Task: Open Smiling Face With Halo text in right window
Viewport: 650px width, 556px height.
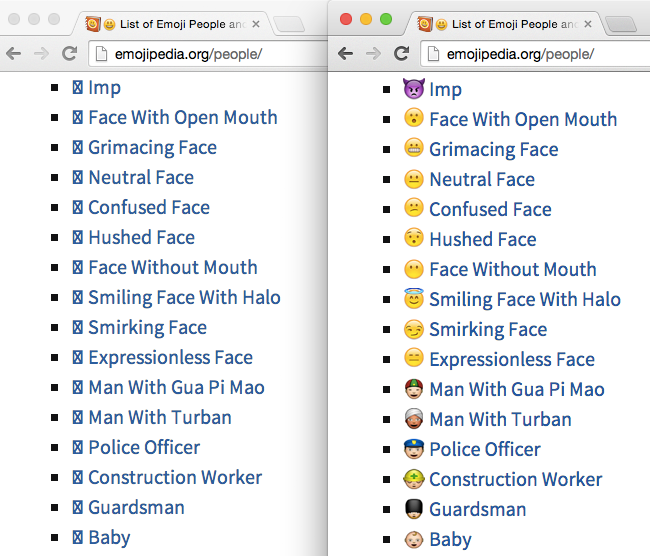Action: [525, 299]
